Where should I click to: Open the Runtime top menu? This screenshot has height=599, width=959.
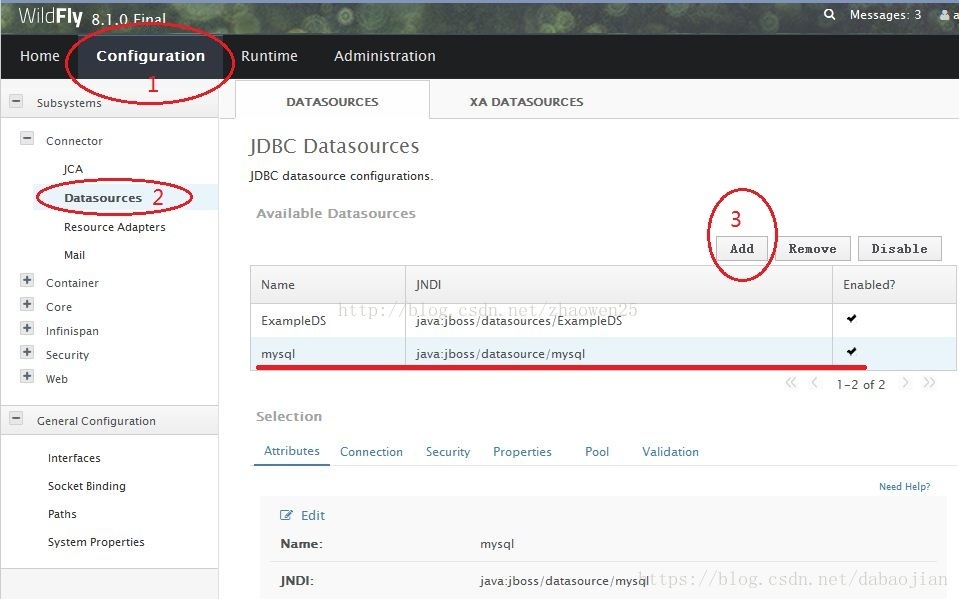[269, 56]
